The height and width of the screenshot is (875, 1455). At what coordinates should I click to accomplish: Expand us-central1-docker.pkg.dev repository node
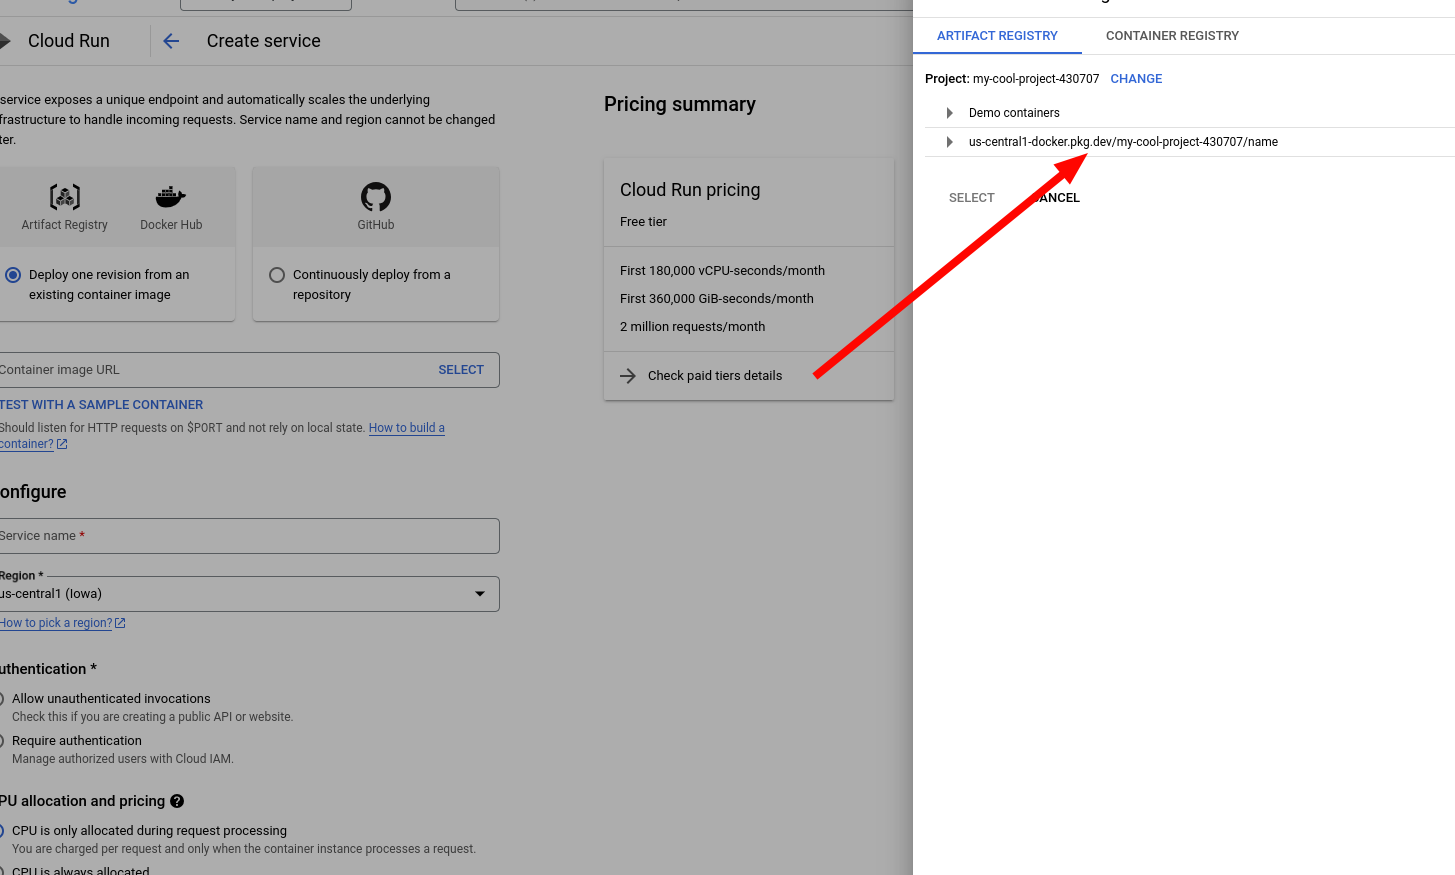tap(949, 142)
